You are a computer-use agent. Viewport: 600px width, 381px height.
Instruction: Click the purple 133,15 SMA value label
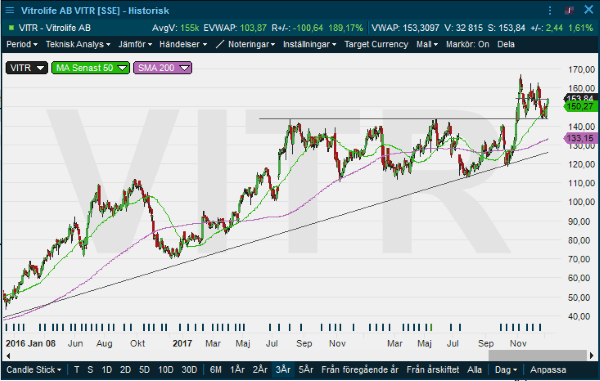coord(580,138)
